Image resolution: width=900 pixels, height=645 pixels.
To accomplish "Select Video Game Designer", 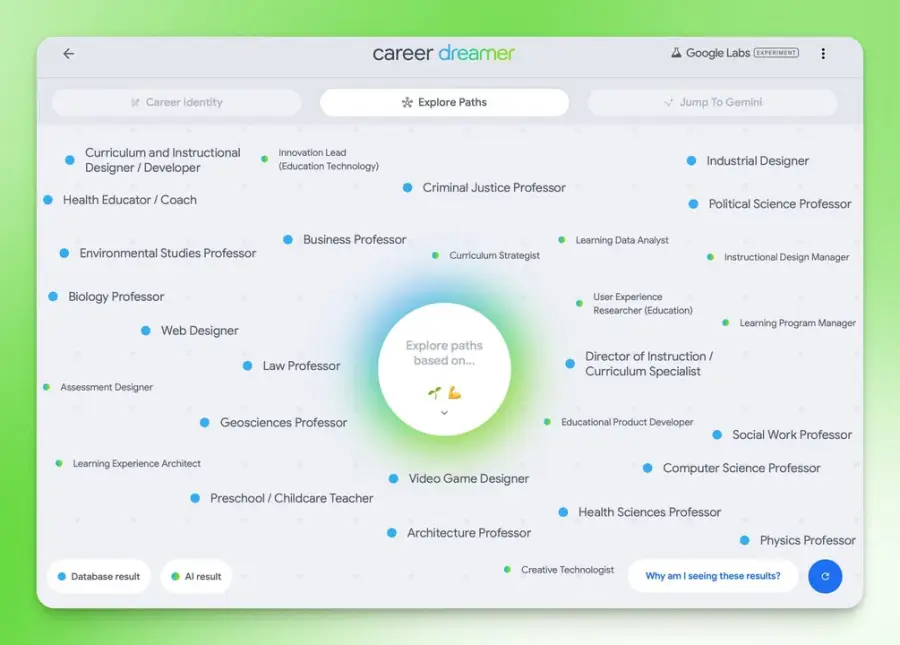I will (459, 479).
